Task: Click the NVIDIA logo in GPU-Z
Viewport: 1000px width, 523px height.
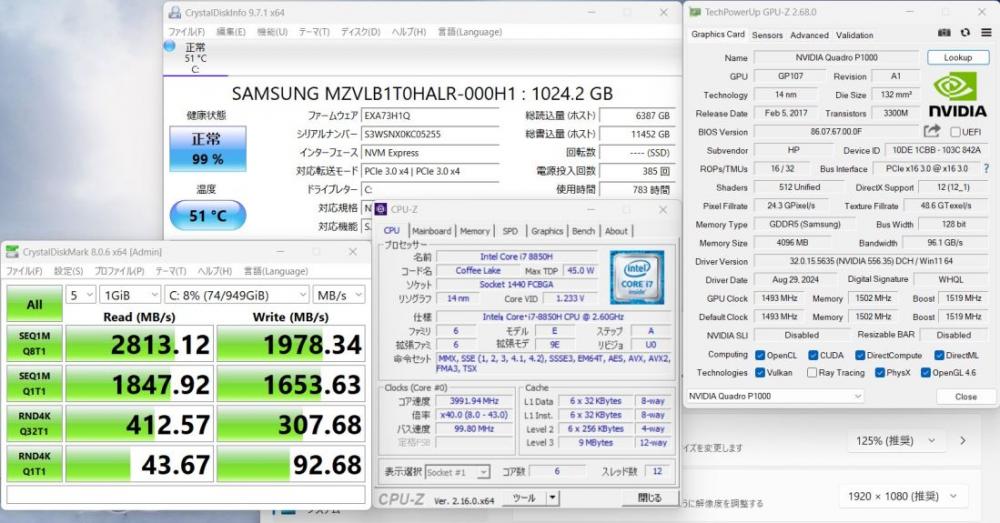Action: pyautogui.click(x=957, y=95)
